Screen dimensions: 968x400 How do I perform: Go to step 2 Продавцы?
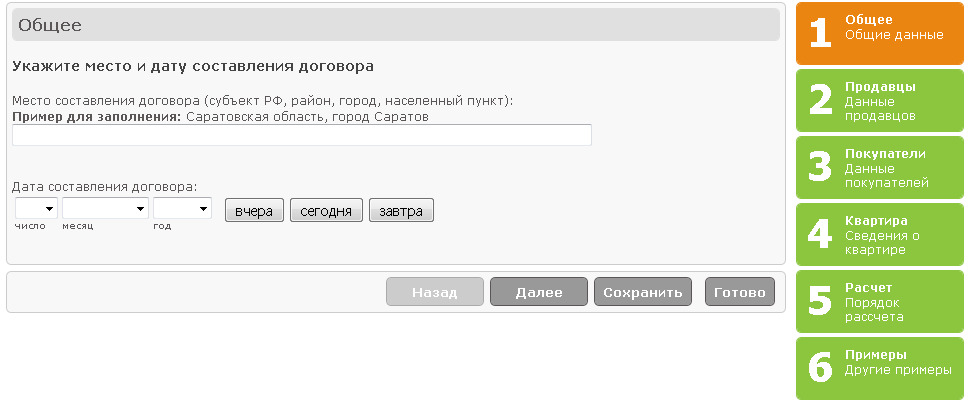pyautogui.click(x=880, y=101)
